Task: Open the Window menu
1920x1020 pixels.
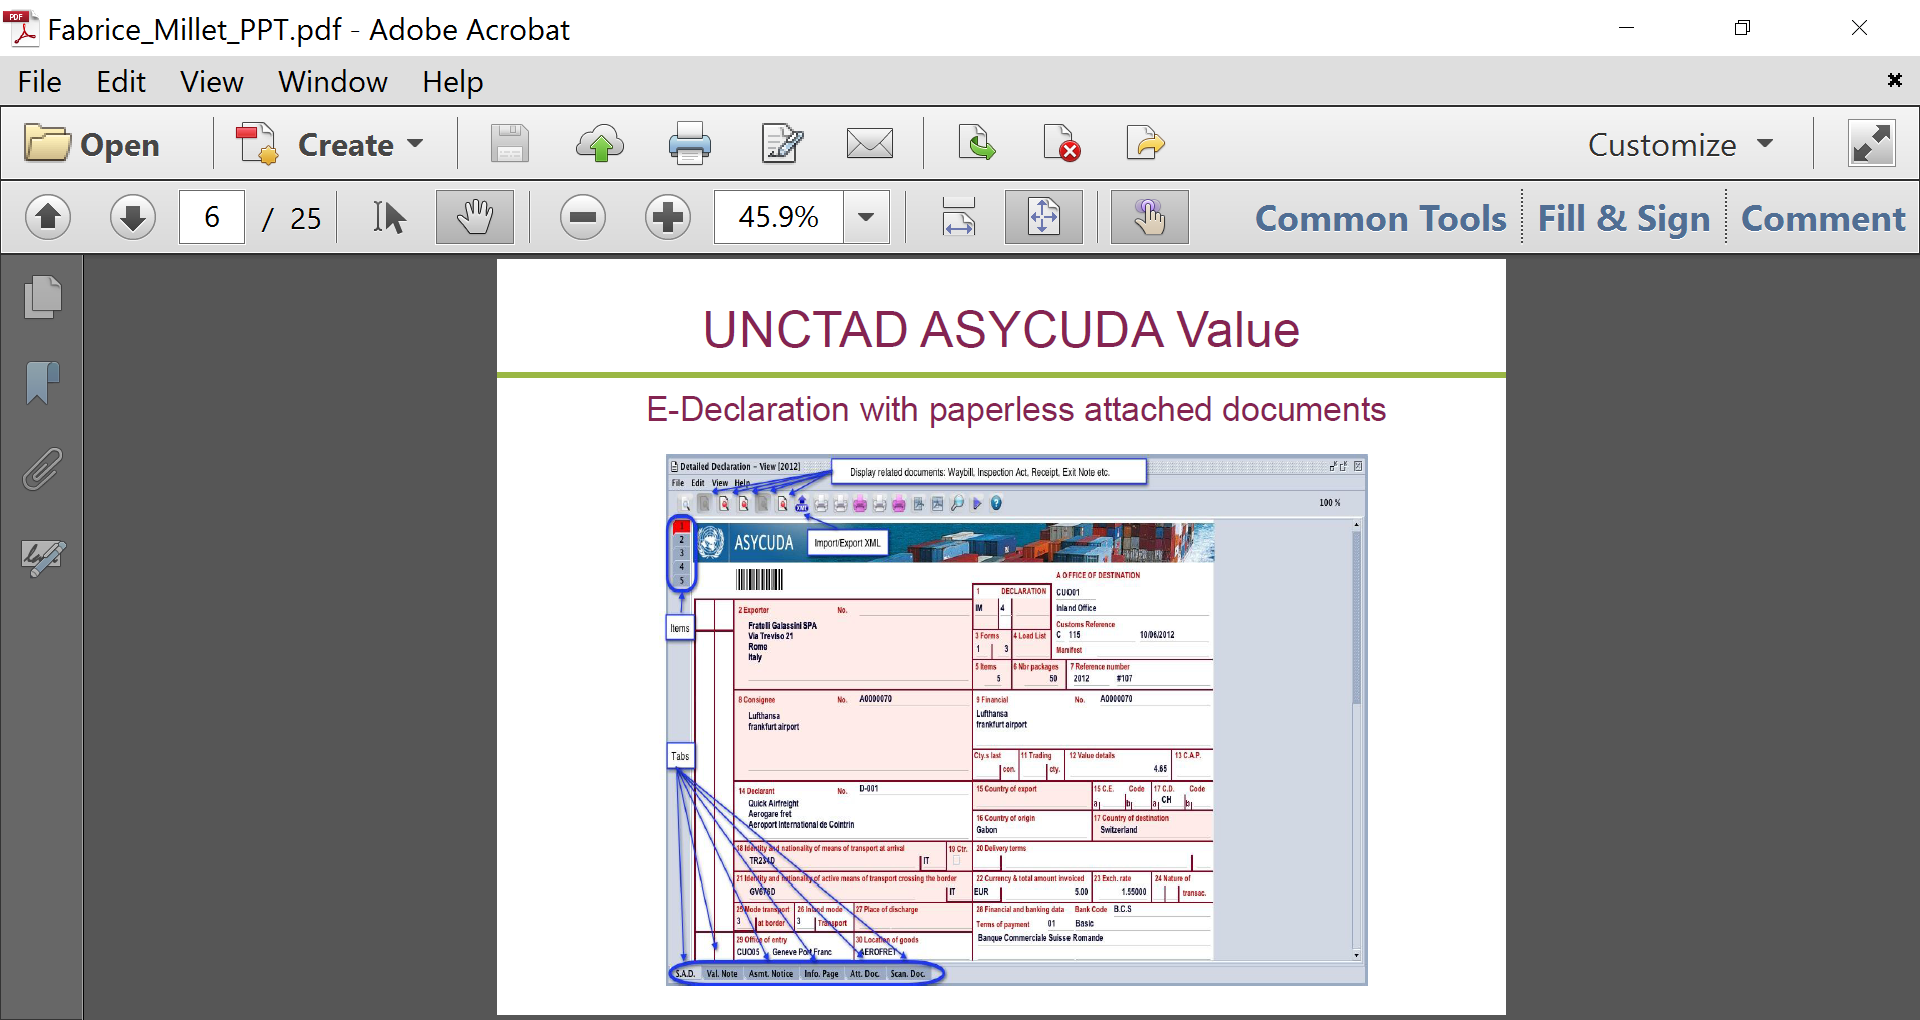Action: point(333,82)
